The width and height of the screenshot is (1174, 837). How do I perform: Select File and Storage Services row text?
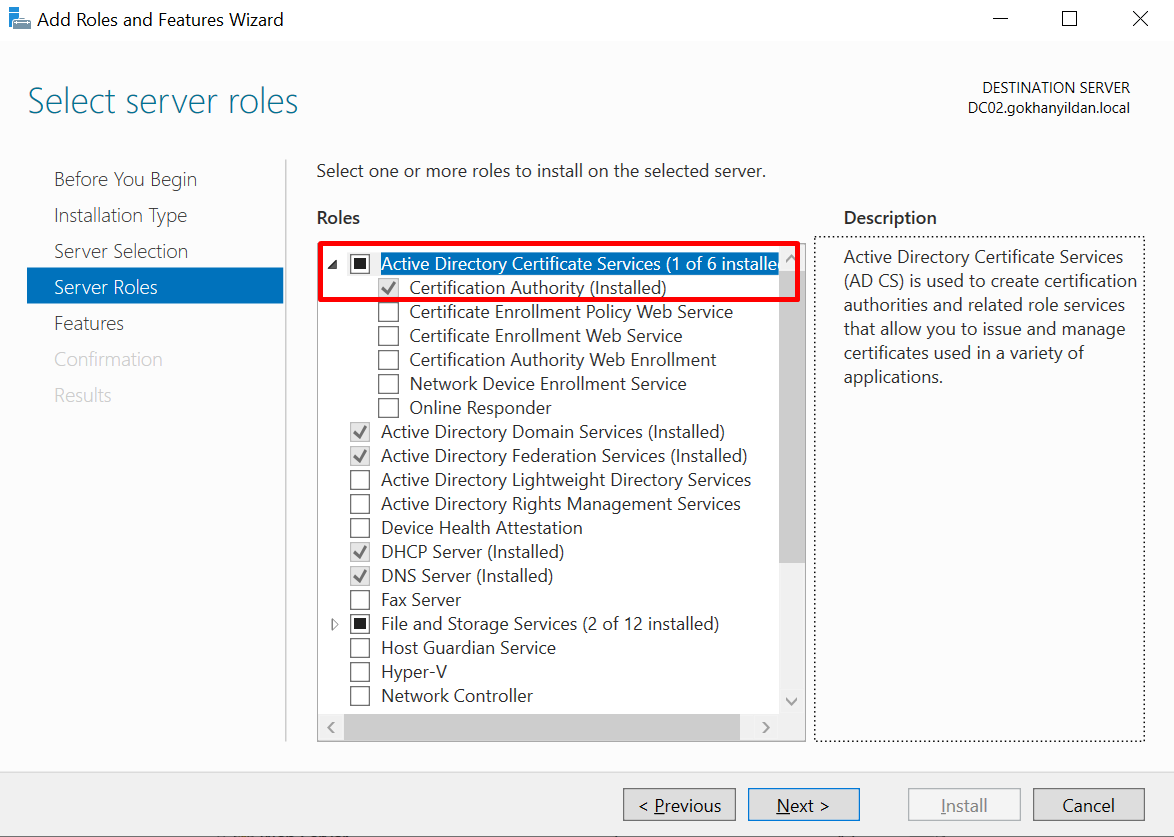550,624
